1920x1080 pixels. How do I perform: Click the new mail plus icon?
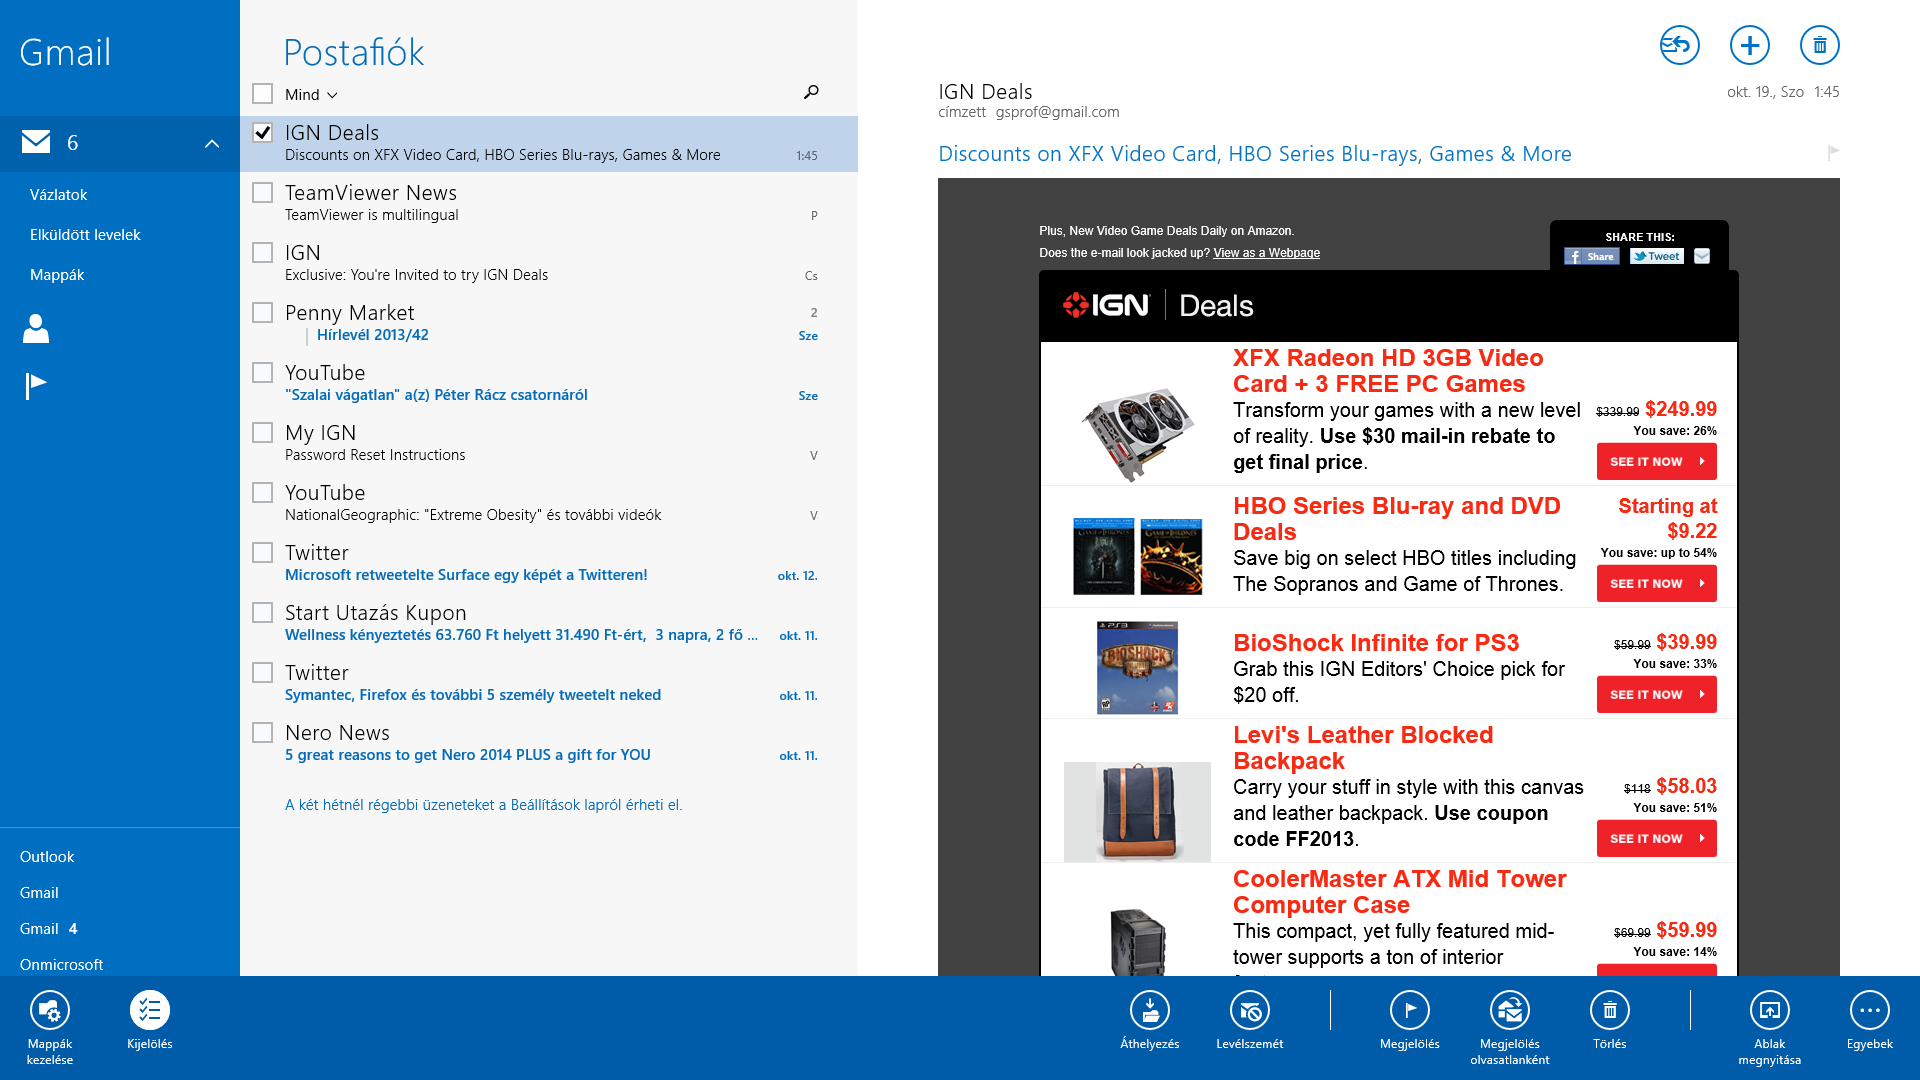pyautogui.click(x=1749, y=45)
